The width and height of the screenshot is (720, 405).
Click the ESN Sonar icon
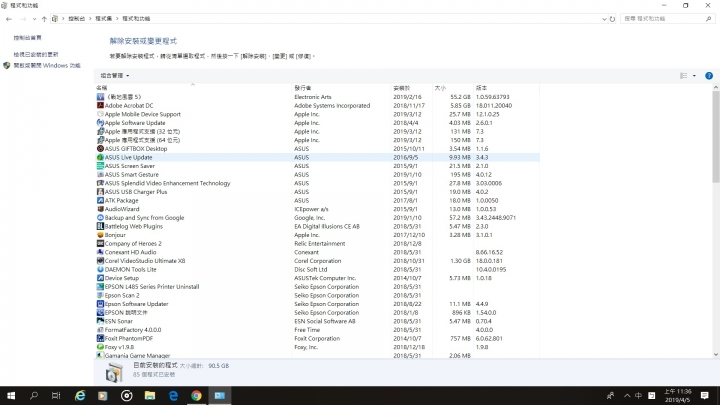coord(100,321)
